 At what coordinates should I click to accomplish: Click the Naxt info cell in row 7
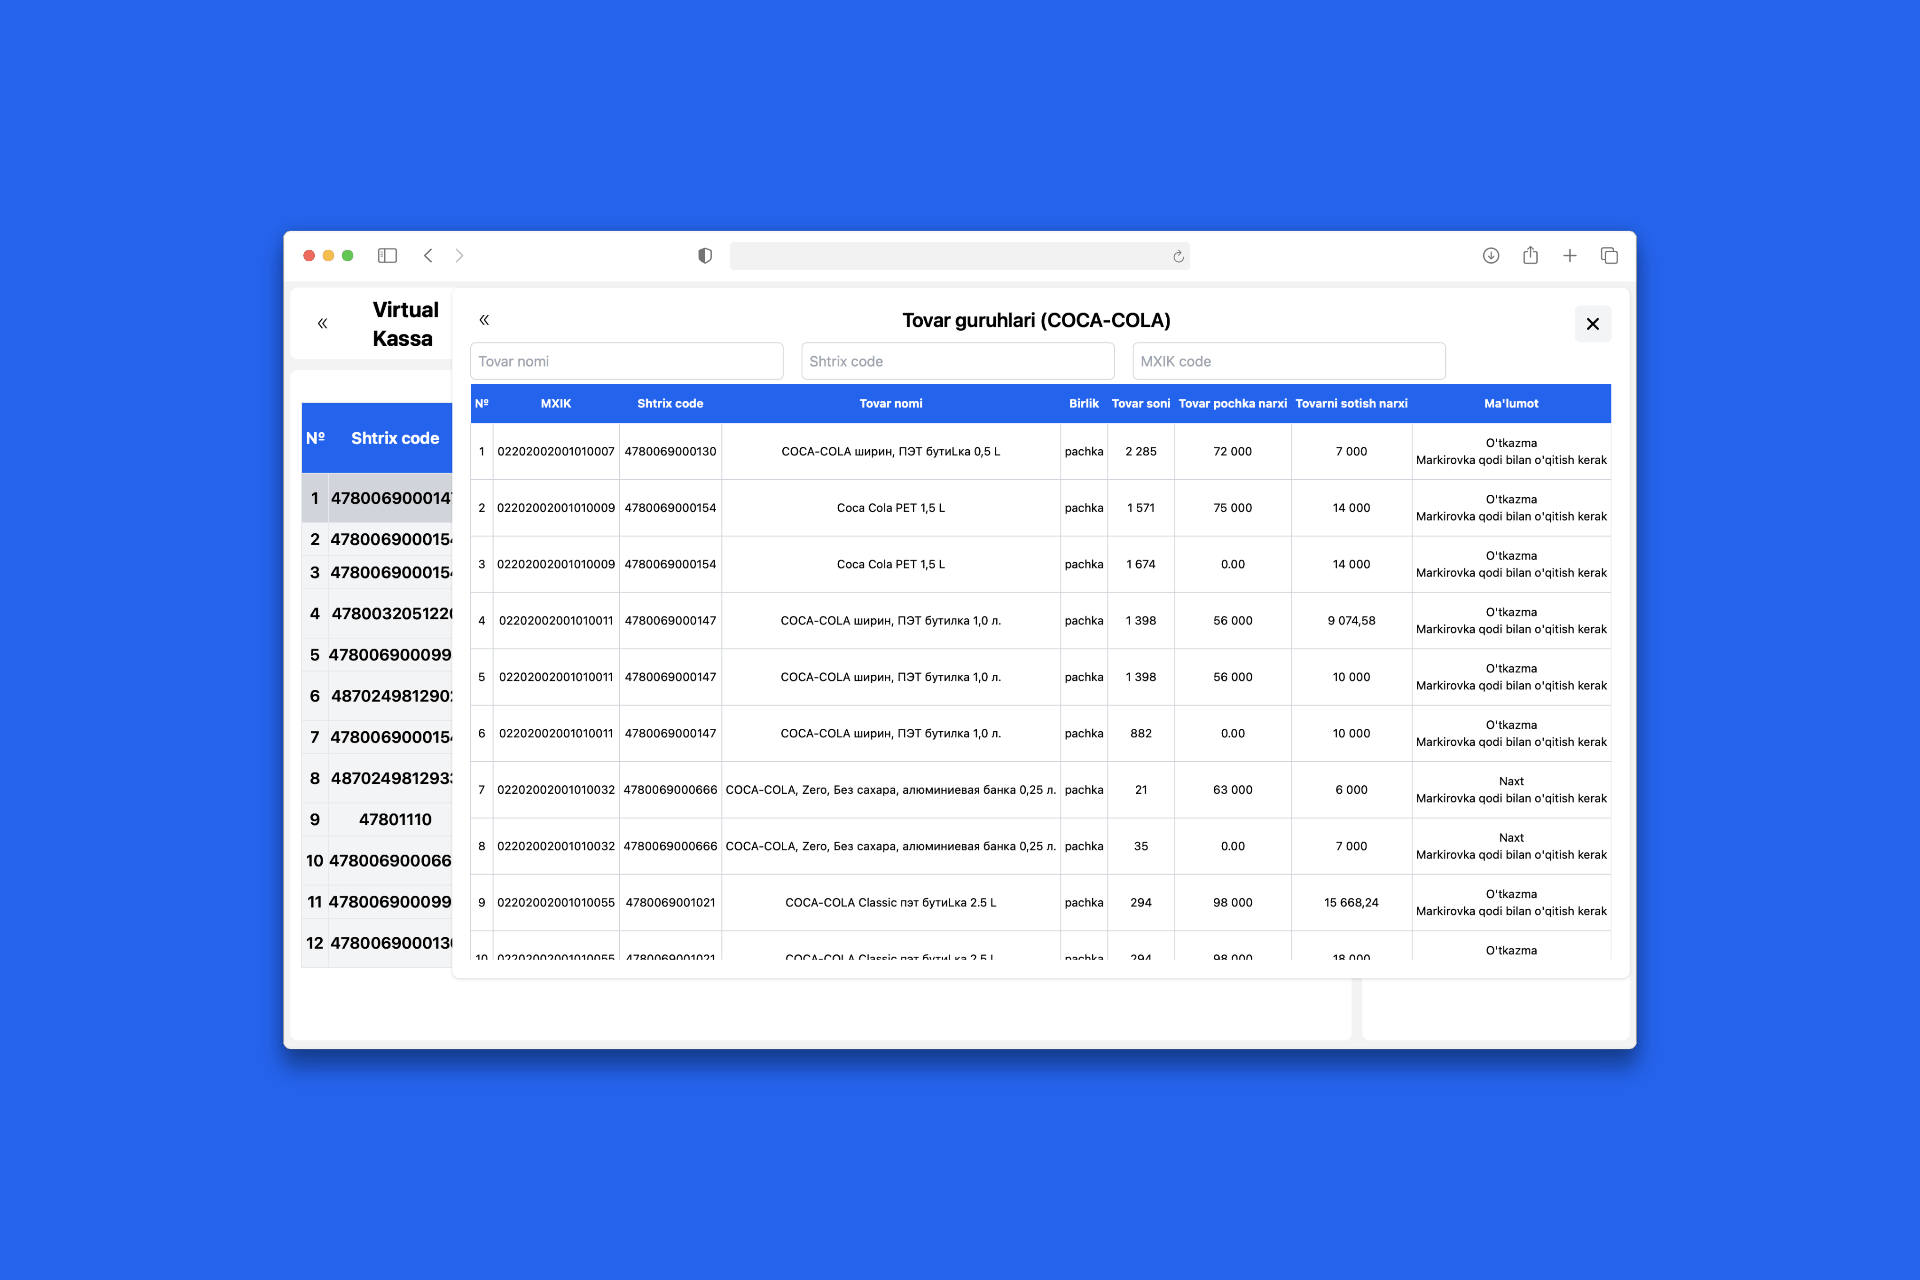pos(1511,790)
